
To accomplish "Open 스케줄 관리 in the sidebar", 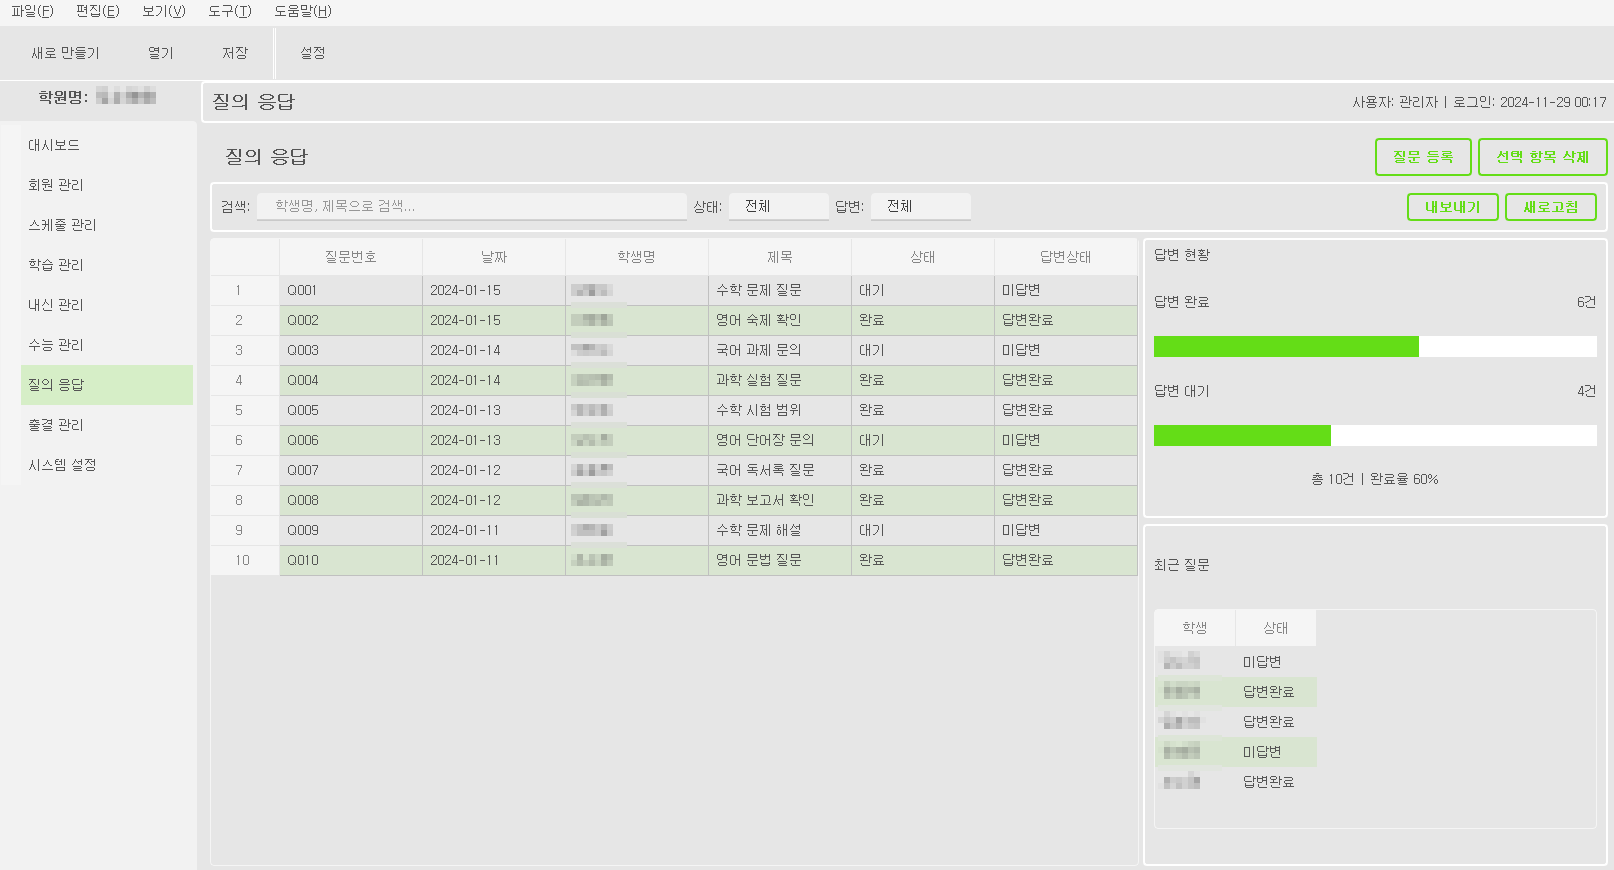I will 62,225.
